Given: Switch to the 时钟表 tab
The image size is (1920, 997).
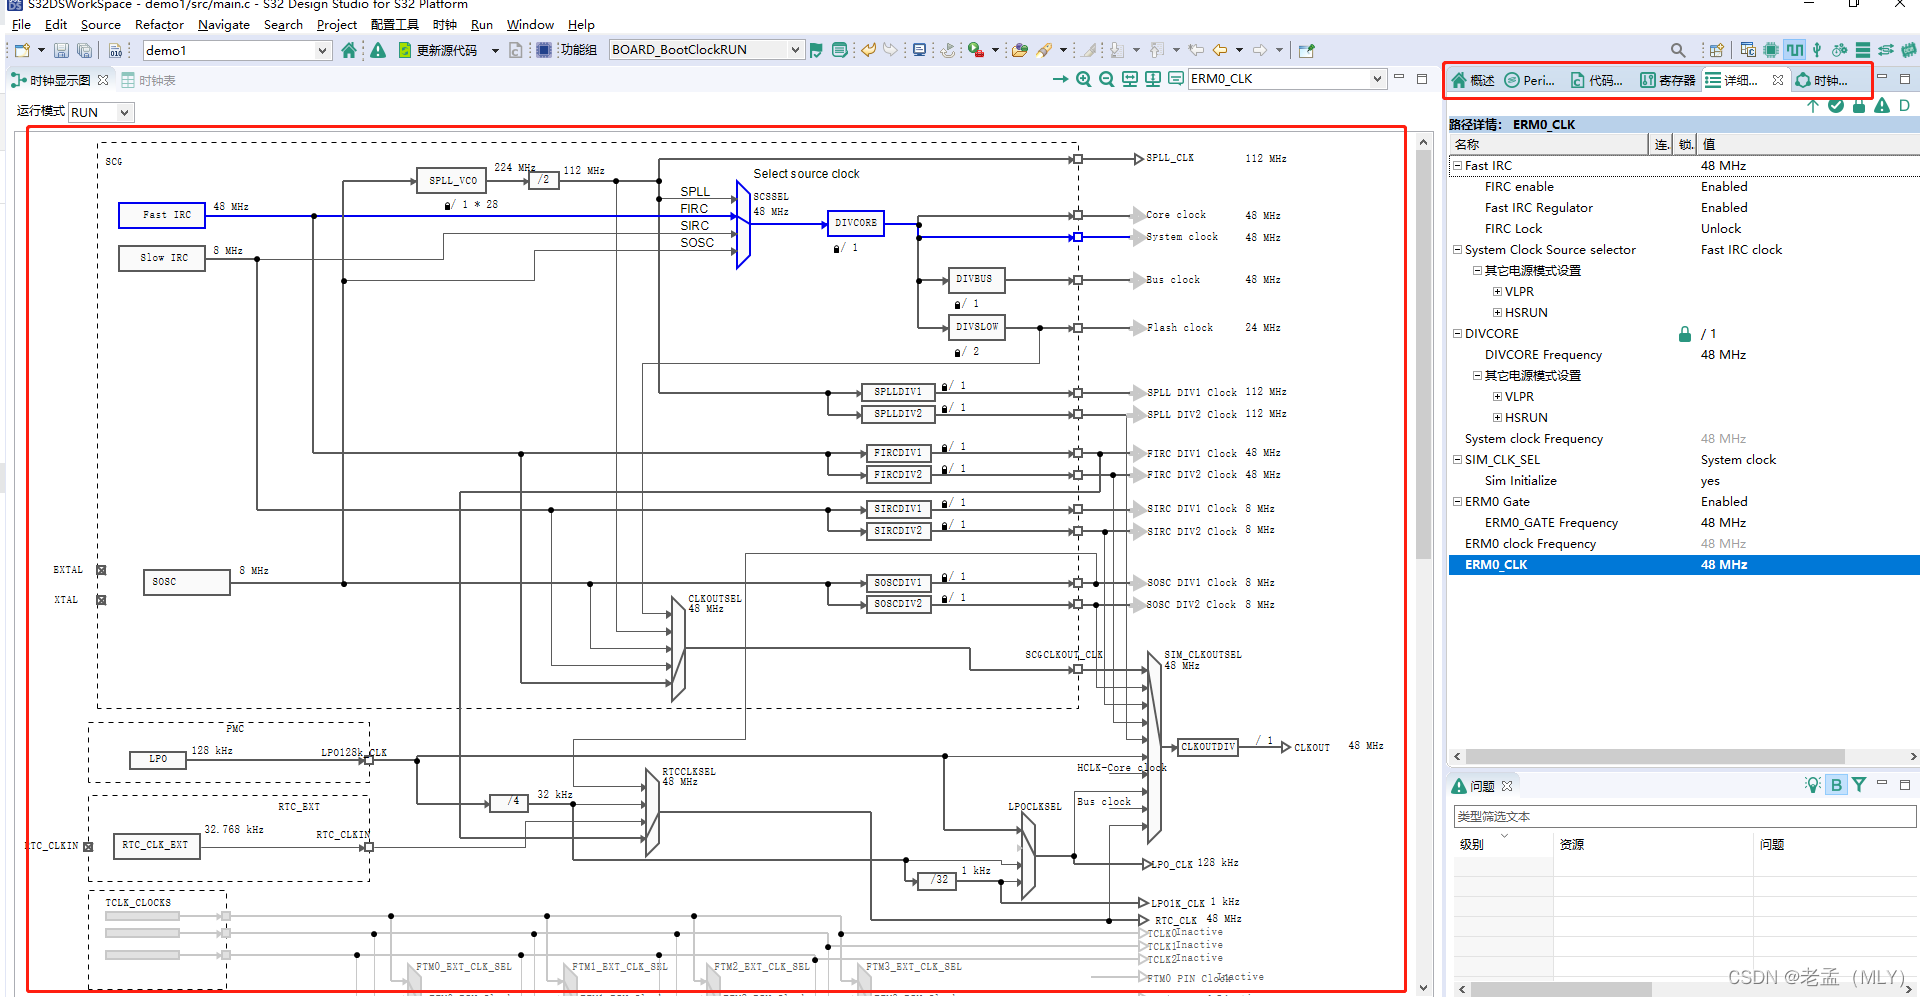Looking at the screenshot, I should click(149, 80).
